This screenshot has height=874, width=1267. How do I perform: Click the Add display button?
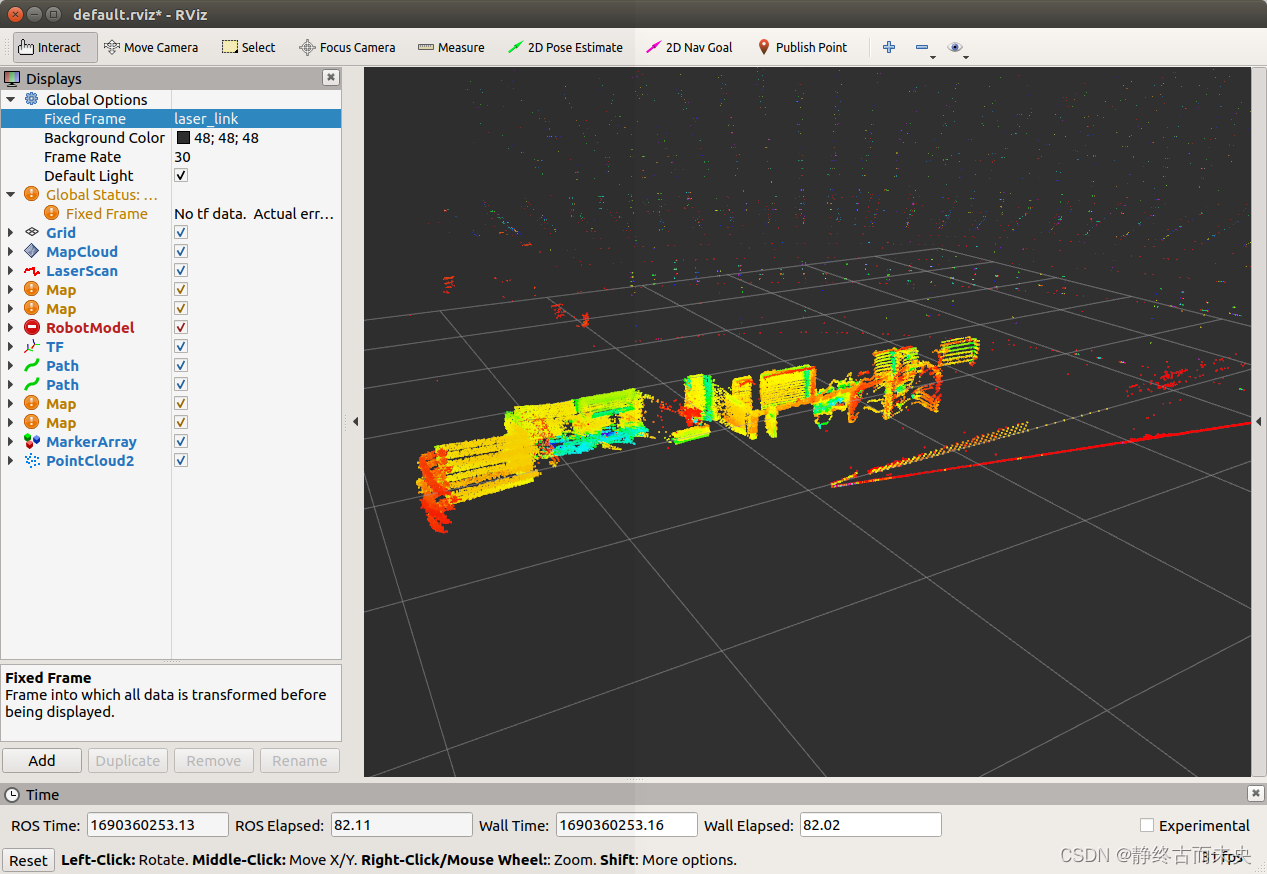42,760
